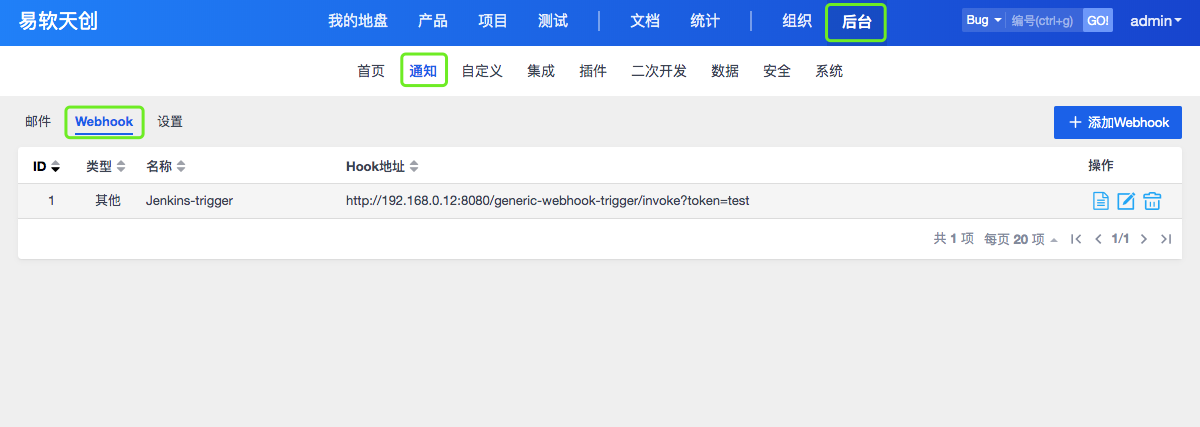Sort webhooks by 名称 column
Viewport: 1200px width, 427px height.
click(165, 166)
